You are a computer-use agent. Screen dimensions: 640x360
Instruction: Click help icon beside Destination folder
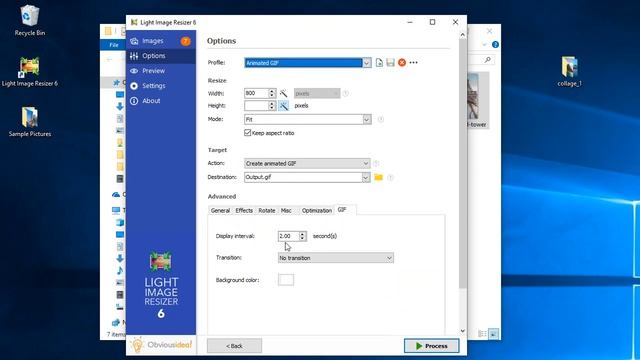coord(390,178)
